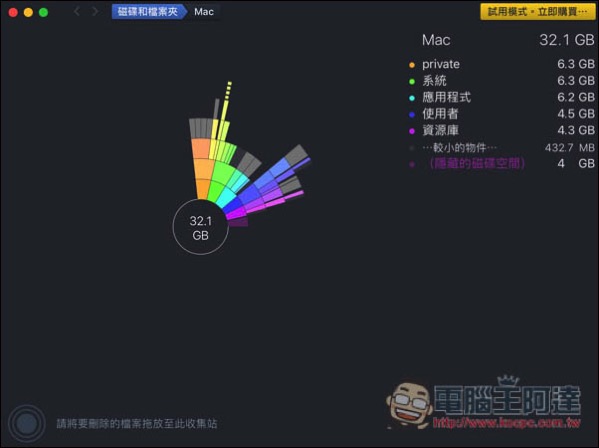Expand the 較小的物件 list entry
Viewport: 599px width, 448px height.
click(502, 147)
